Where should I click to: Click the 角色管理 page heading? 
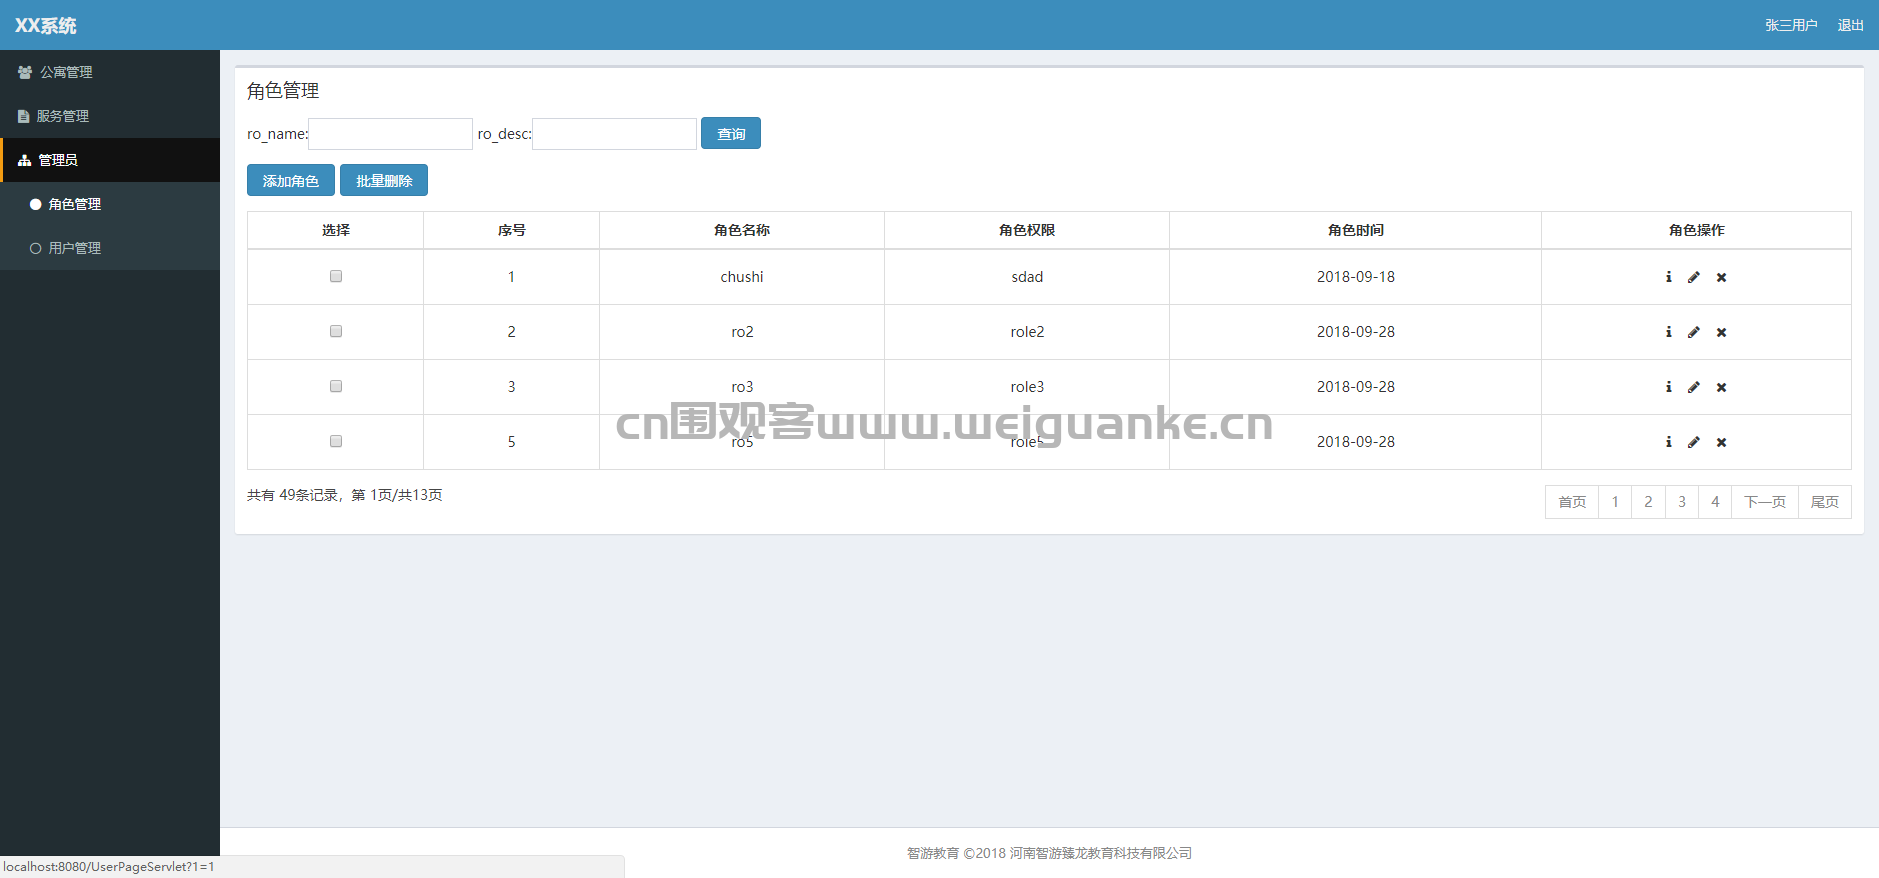[283, 91]
